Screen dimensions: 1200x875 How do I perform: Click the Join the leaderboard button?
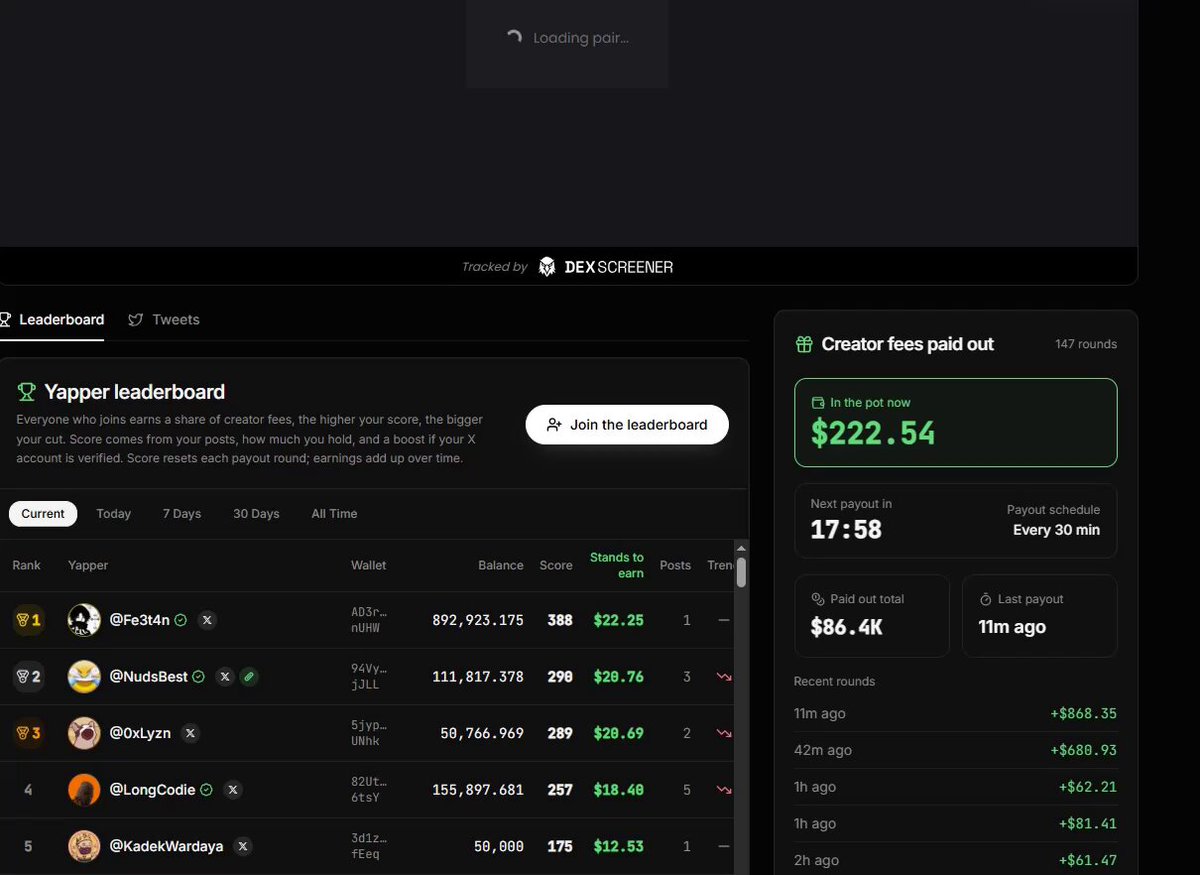[627, 425]
